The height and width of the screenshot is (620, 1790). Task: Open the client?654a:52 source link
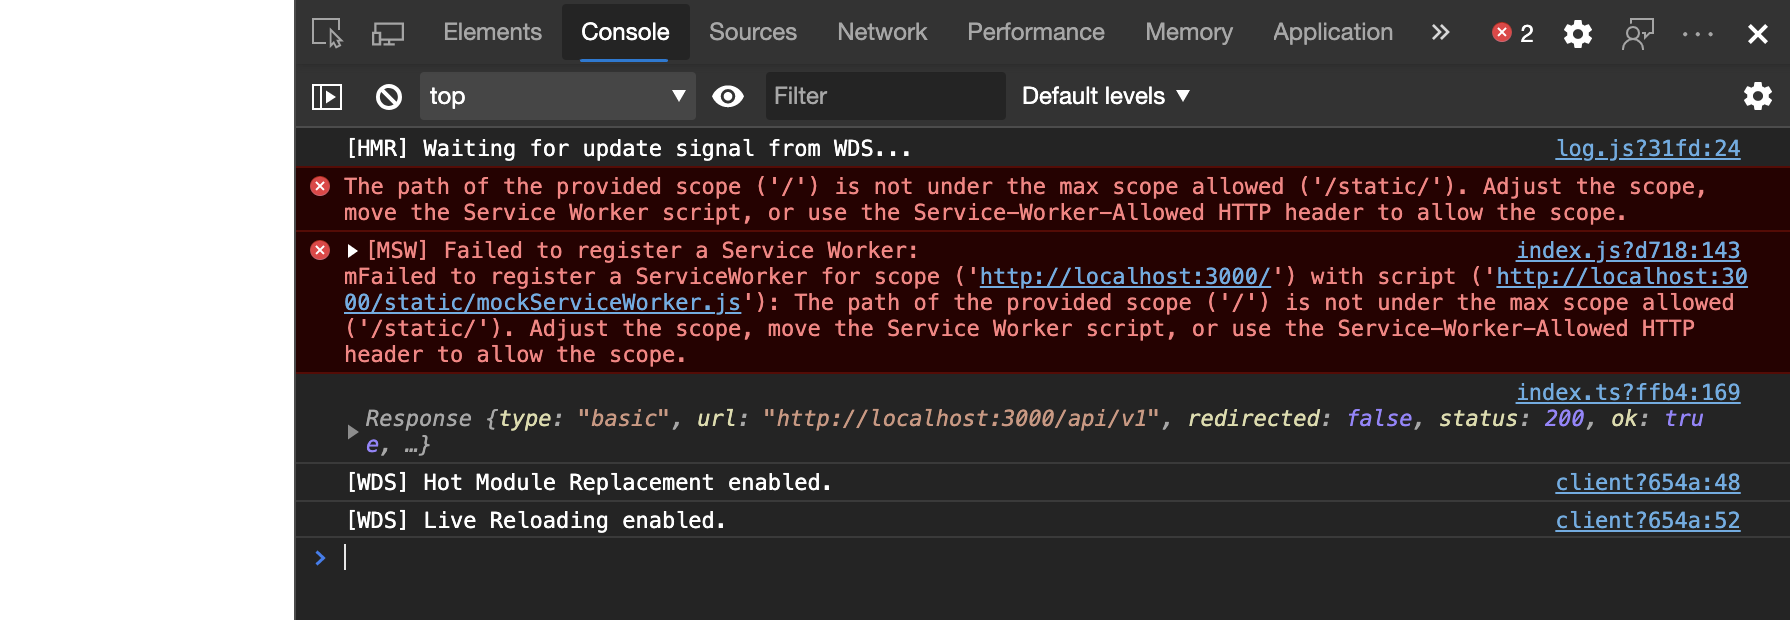1648,520
